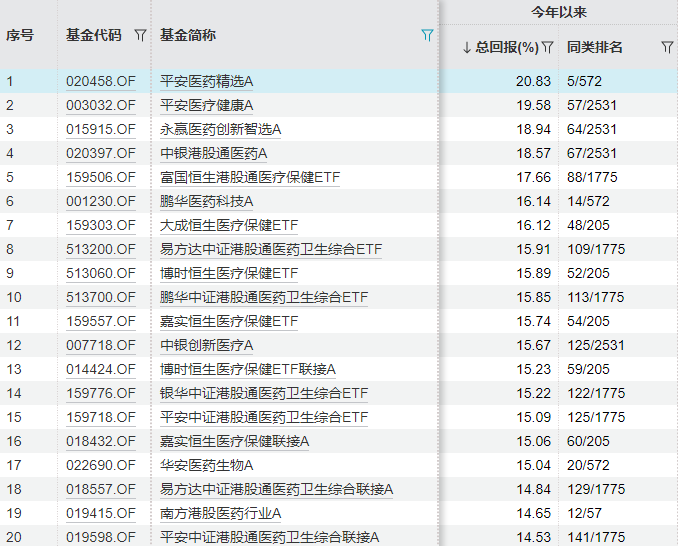Open fund 易方达中证港股通医药卫生综合ETF
Image resolution: width=678 pixels, height=546 pixels.
(271, 249)
